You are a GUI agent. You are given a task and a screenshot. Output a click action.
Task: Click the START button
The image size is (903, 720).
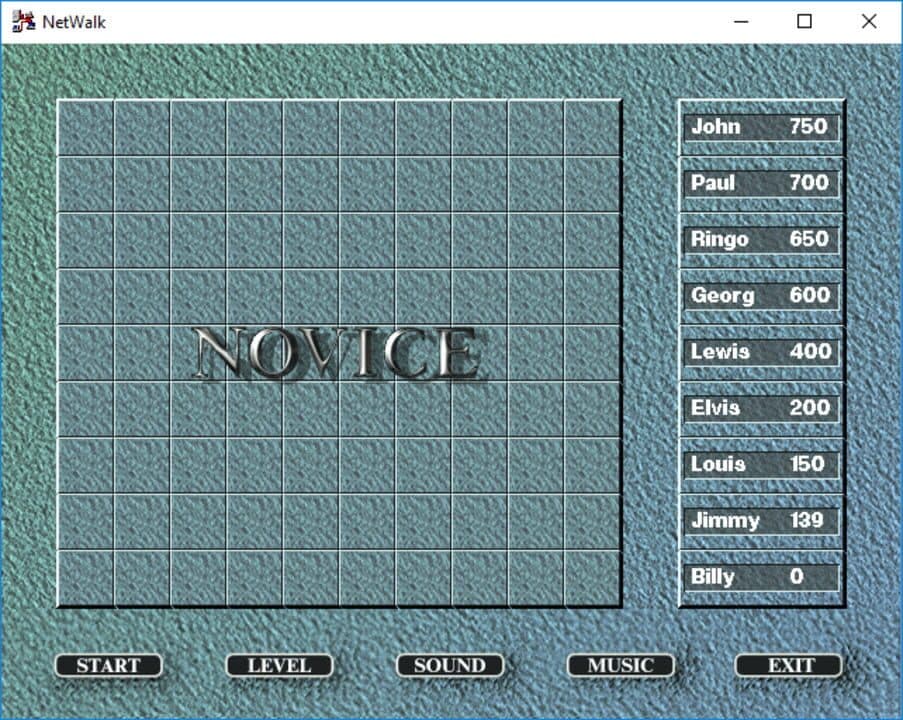(108, 665)
